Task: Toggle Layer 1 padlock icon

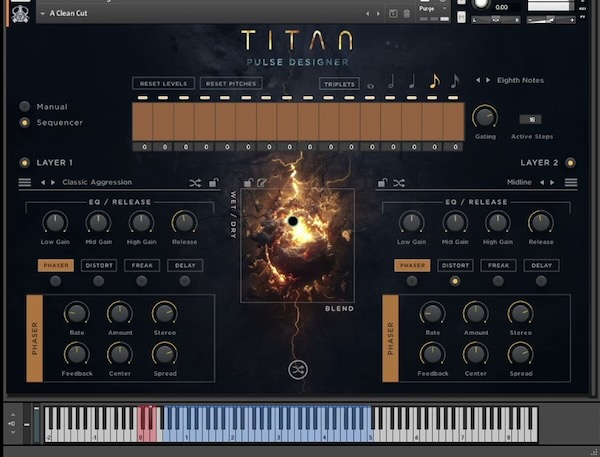Action: 214,183
